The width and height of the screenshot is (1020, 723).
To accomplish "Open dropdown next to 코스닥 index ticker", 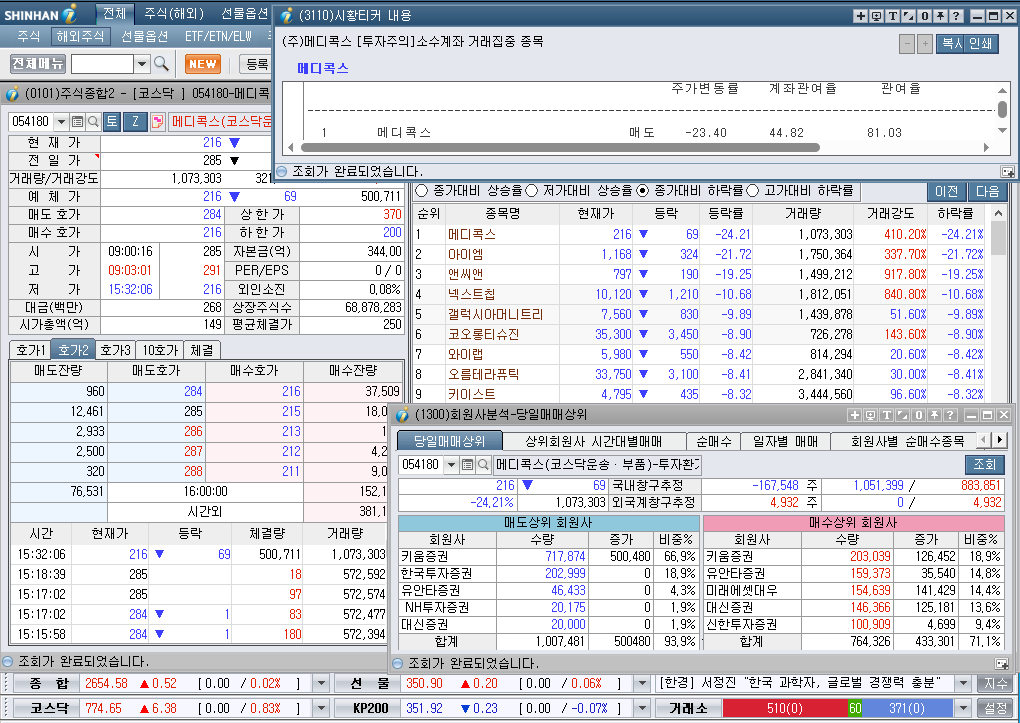I will point(321,708).
